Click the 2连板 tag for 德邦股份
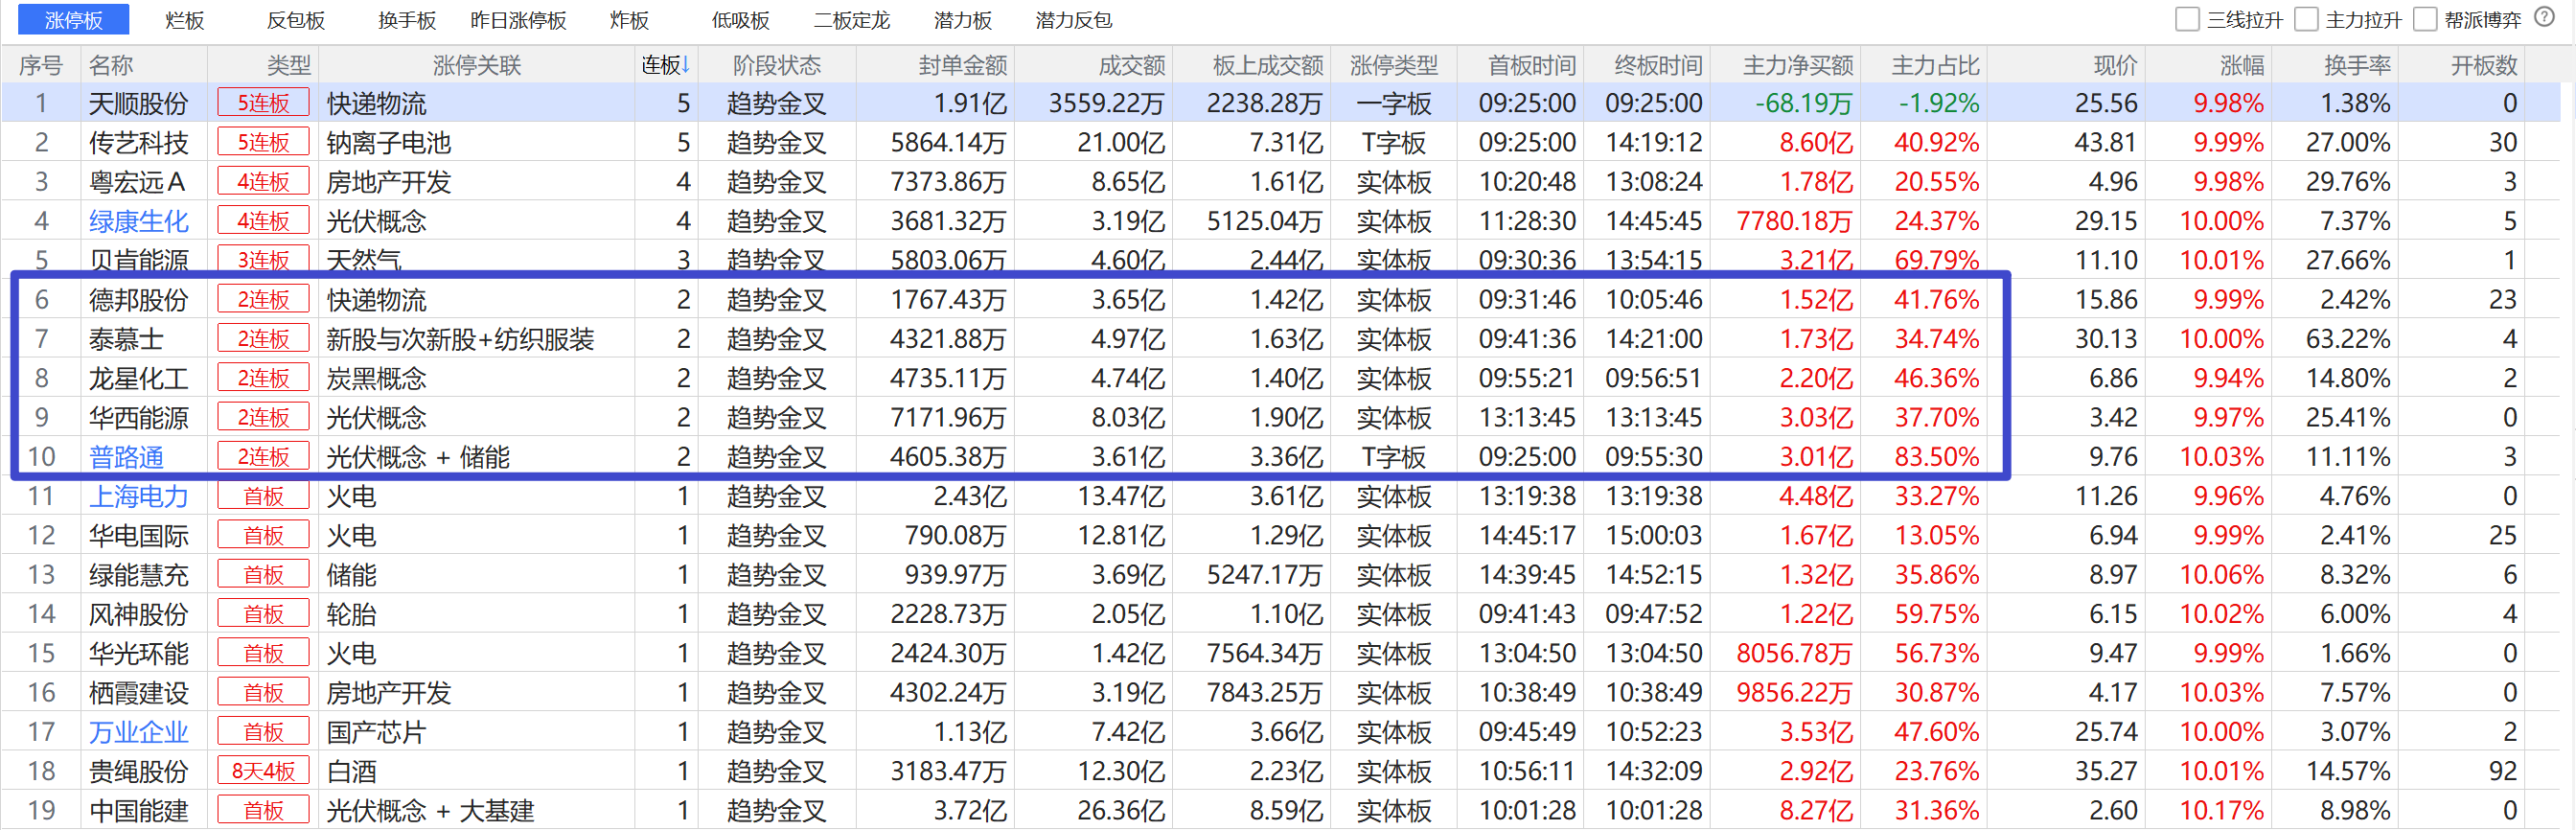2576x830 pixels. coord(263,300)
